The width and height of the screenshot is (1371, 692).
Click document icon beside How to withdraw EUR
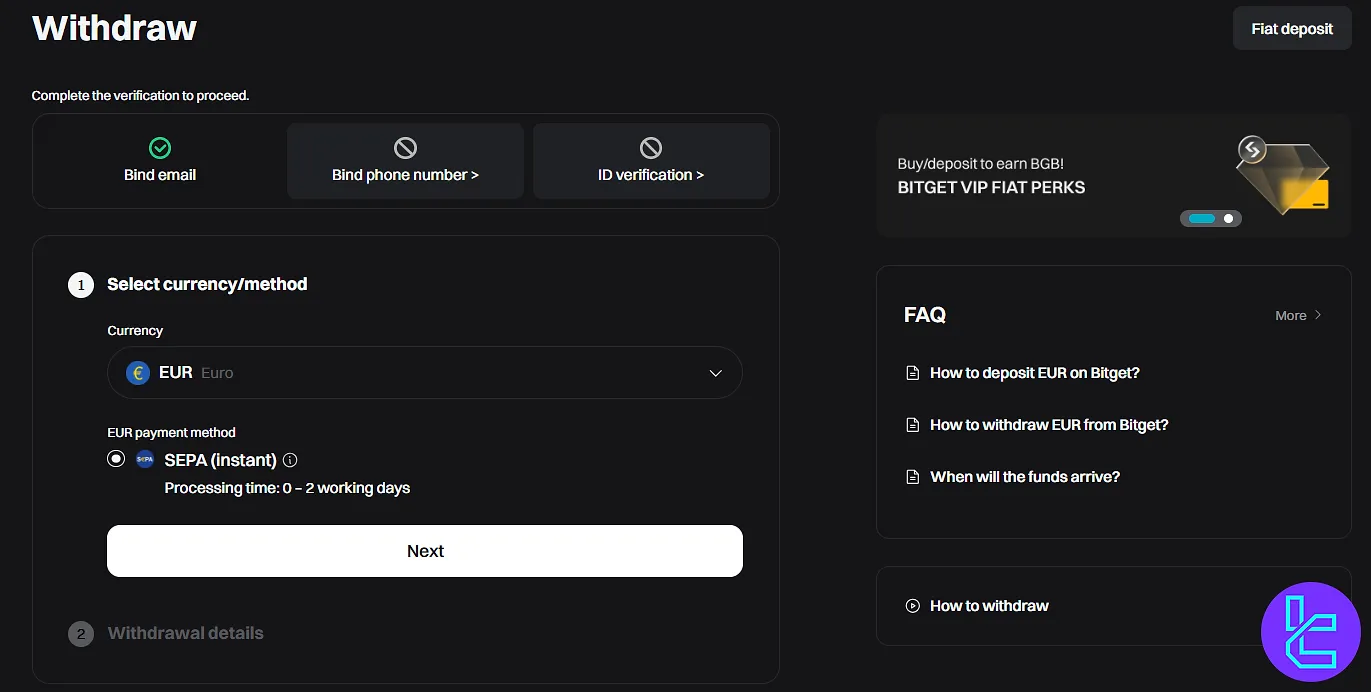click(912, 425)
